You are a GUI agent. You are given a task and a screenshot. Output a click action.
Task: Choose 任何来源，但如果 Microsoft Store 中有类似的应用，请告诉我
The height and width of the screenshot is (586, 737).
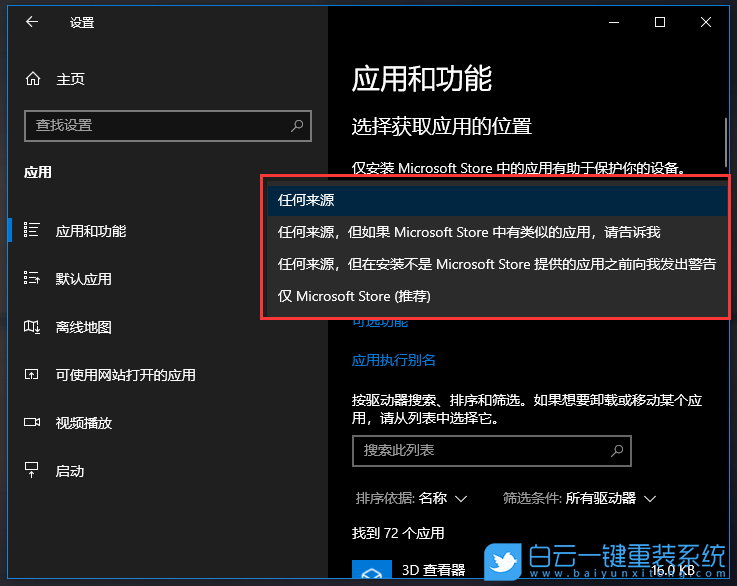point(497,232)
